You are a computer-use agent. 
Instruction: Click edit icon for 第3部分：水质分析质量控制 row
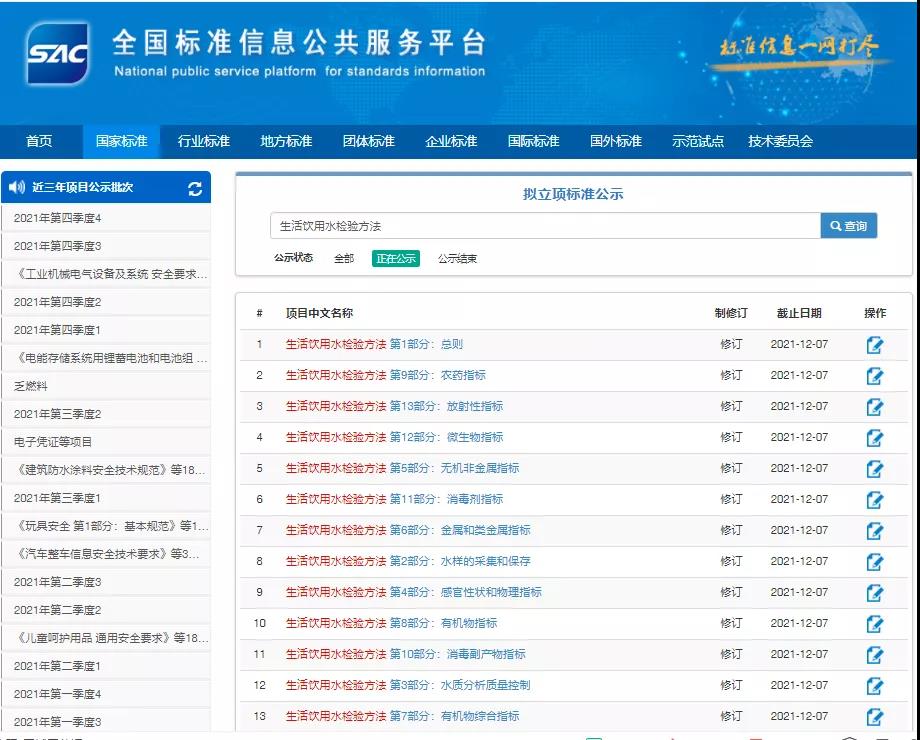(874, 686)
